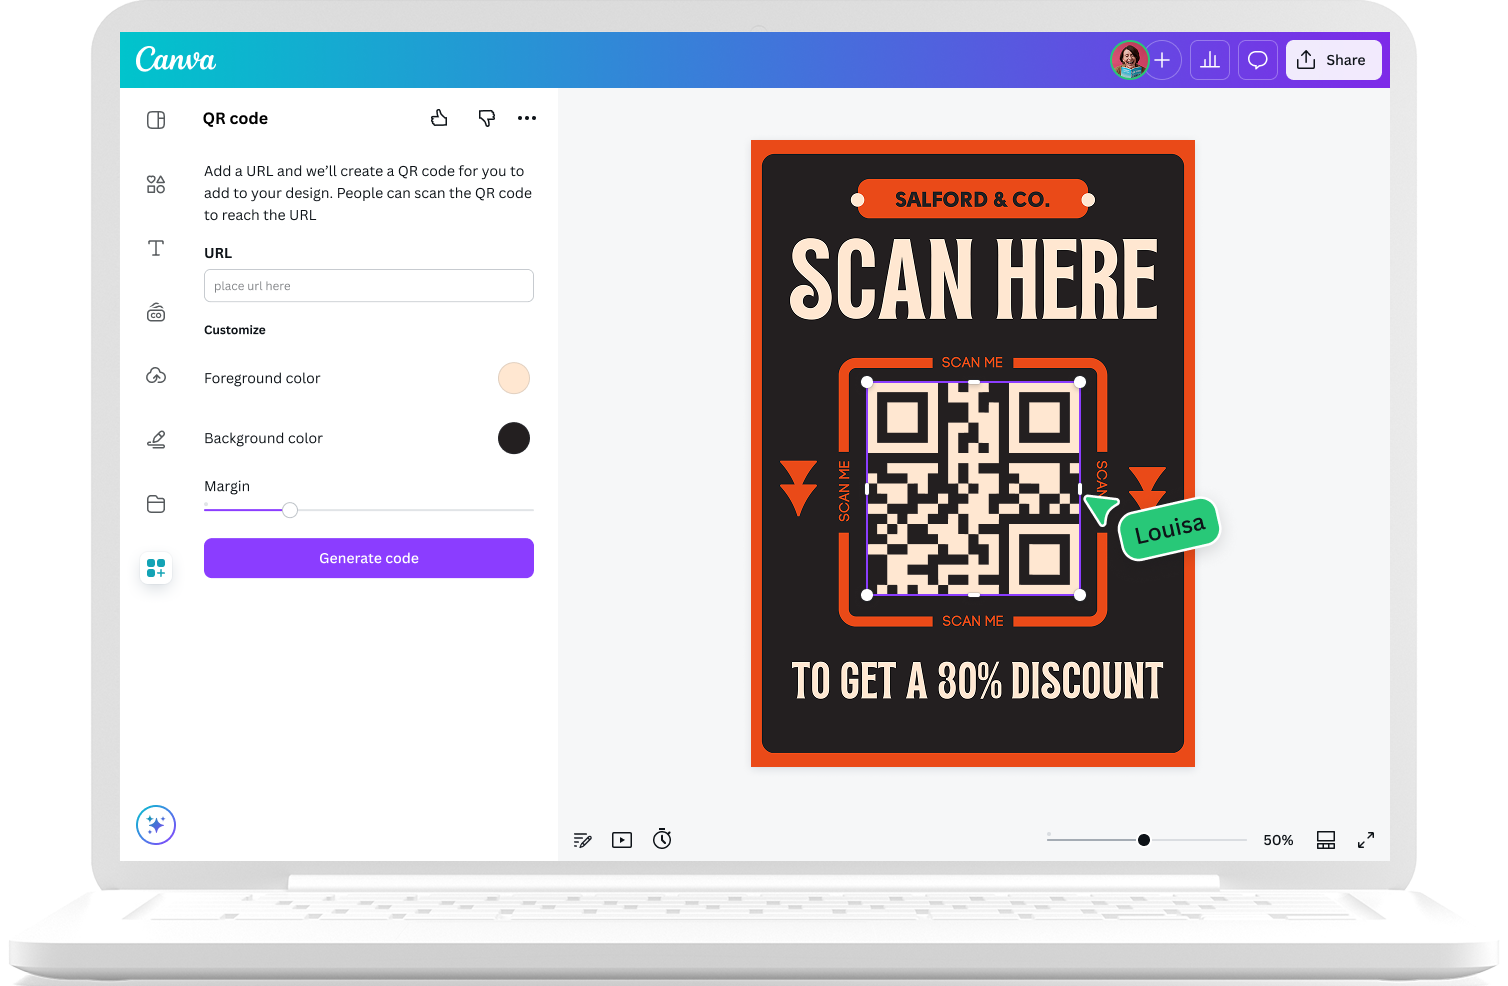Screen dimensions: 1508x986
Task: Click the Margin slider handle
Action: pyautogui.click(x=290, y=510)
